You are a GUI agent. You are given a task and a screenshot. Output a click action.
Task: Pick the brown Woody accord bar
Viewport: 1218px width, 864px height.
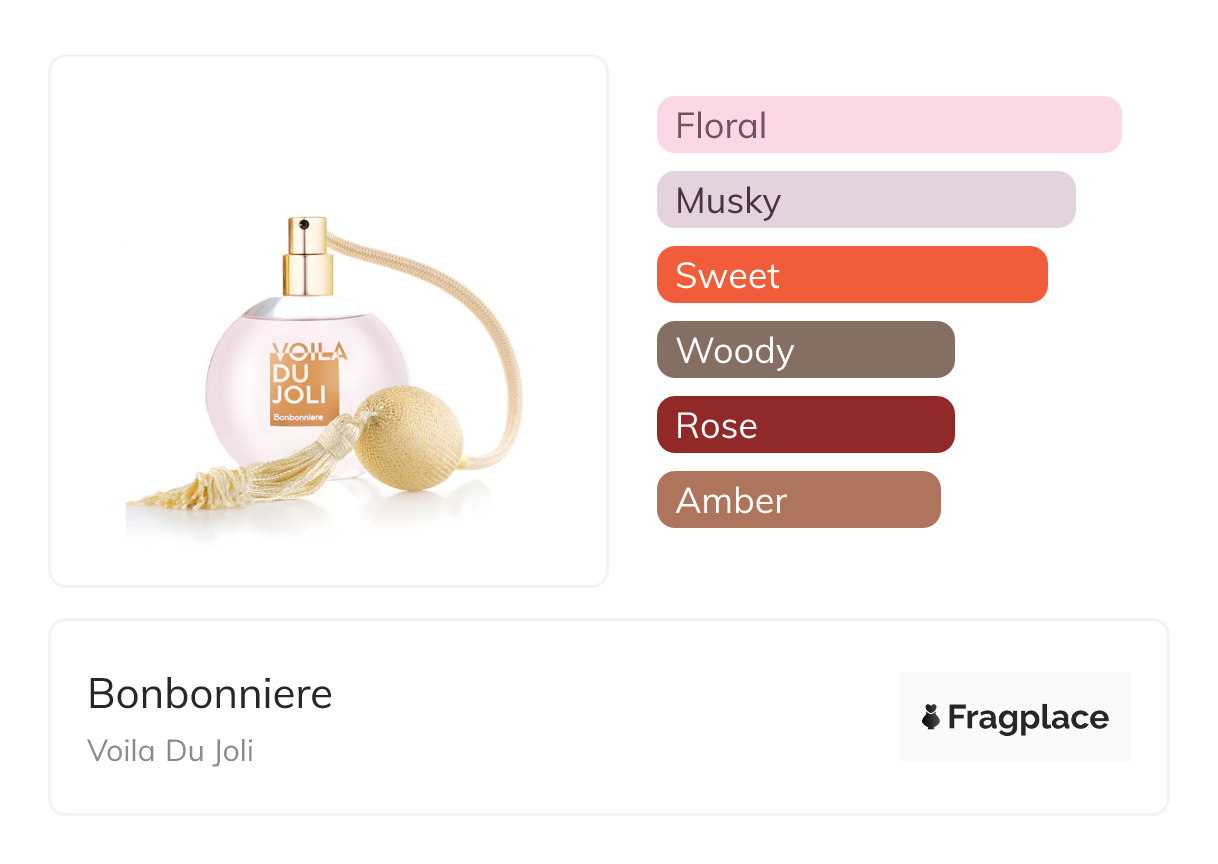click(x=806, y=350)
